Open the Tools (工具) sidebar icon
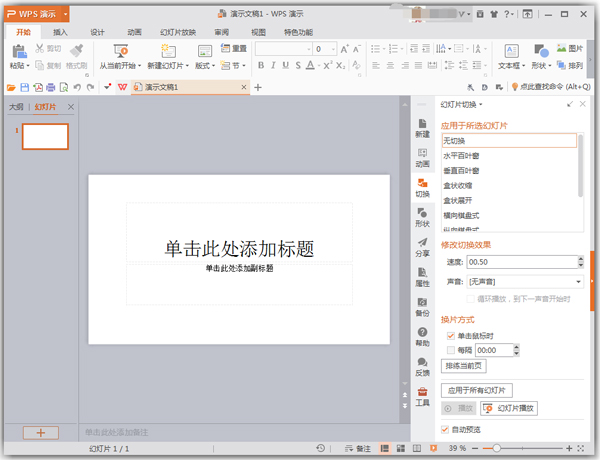 [422, 397]
